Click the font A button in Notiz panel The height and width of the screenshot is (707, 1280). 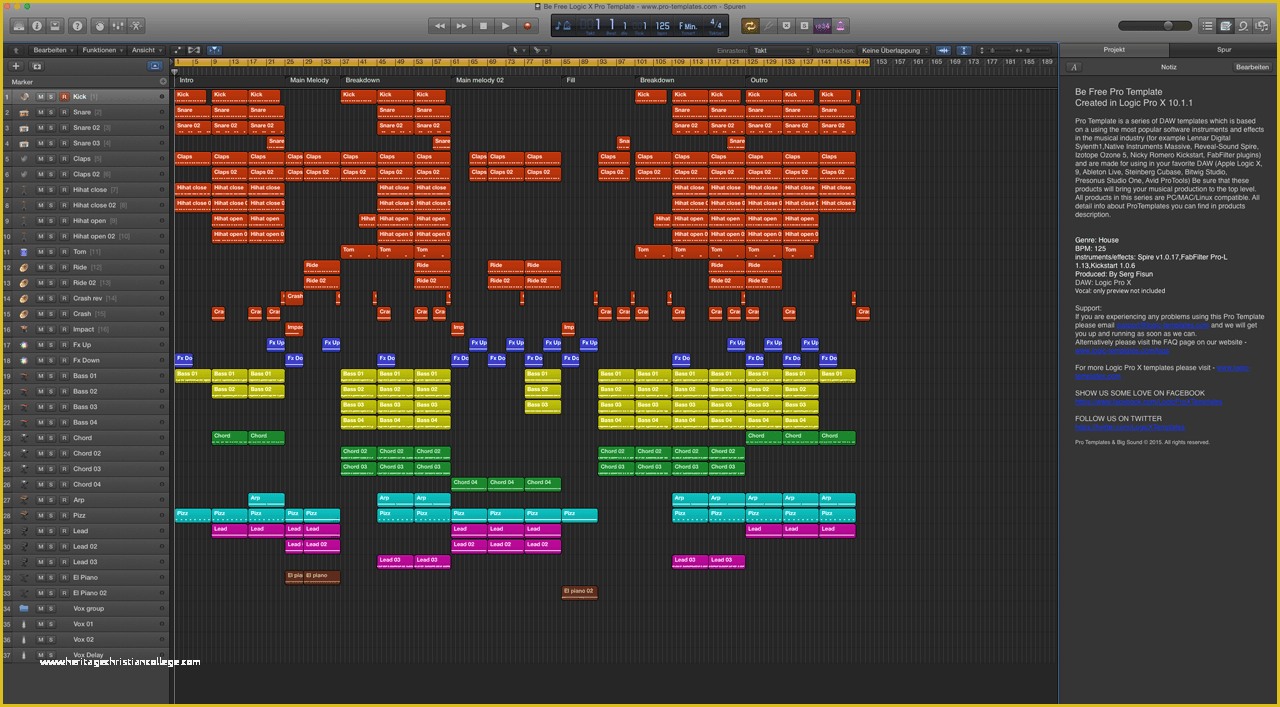1074,67
